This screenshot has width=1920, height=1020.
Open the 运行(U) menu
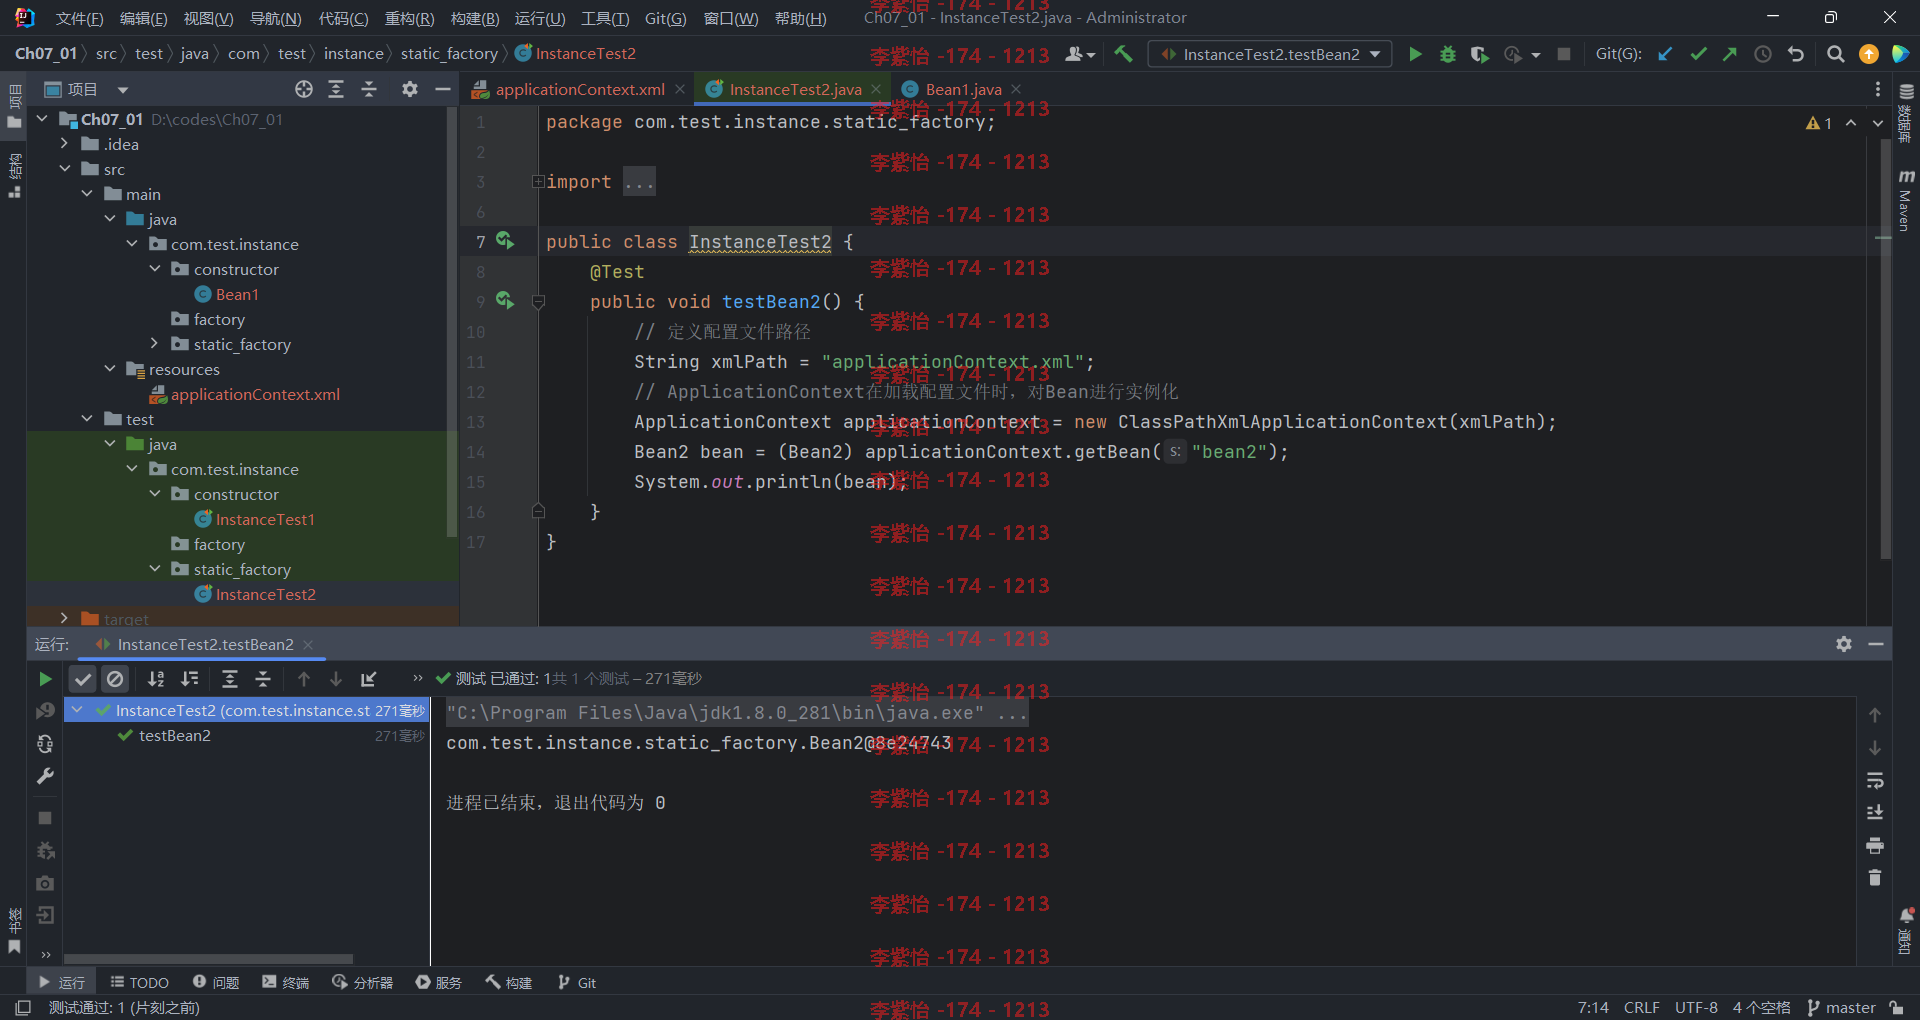pos(540,18)
